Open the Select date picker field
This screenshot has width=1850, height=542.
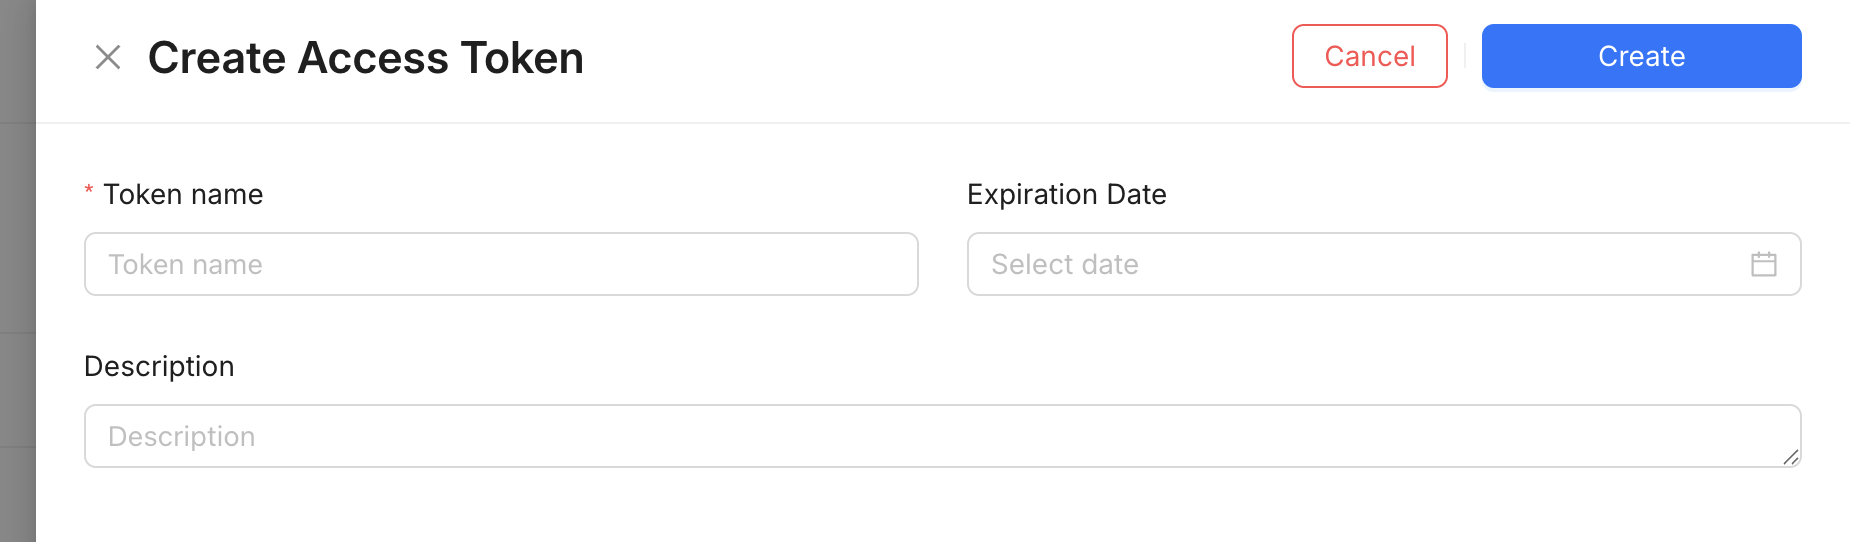1384,264
